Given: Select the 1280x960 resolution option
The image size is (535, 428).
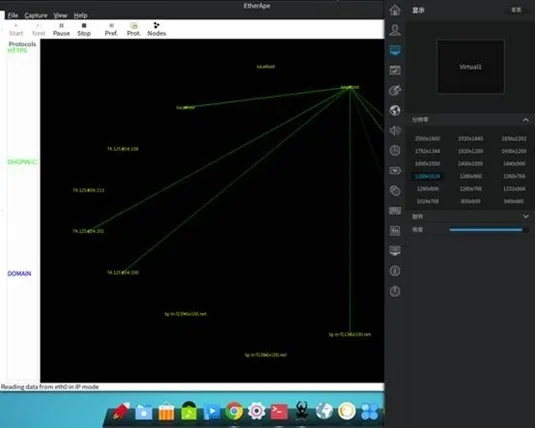Looking at the screenshot, I should 471,176.
